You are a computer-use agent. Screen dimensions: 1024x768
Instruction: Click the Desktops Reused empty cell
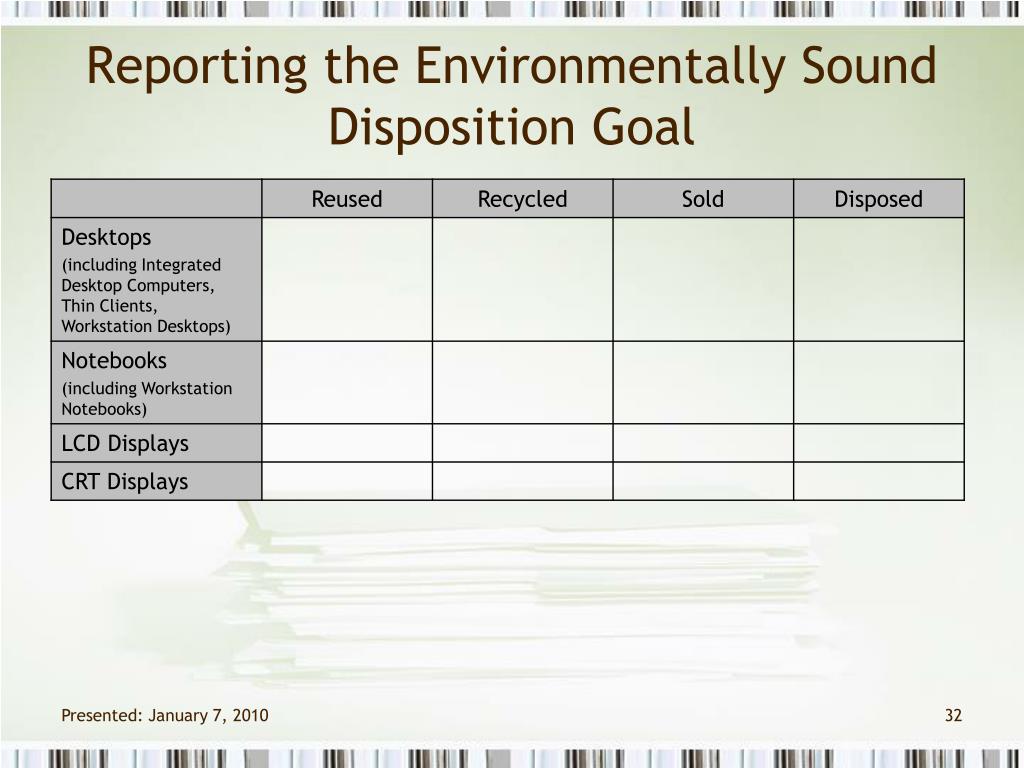coord(347,280)
